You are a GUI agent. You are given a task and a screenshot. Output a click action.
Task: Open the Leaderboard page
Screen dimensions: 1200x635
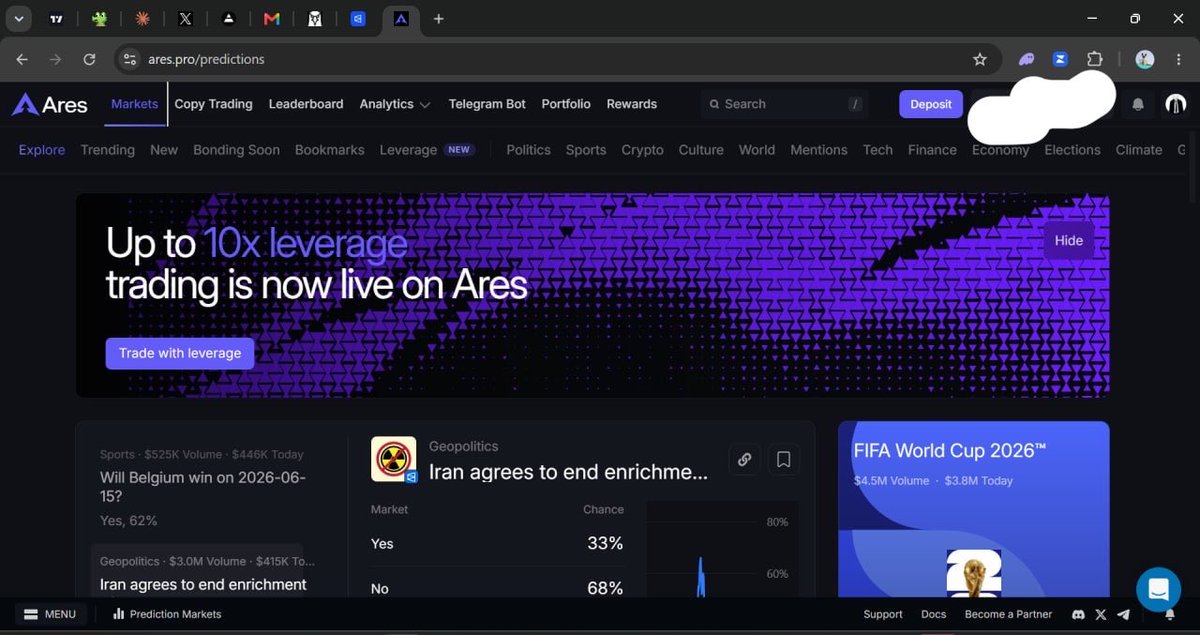(x=306, y=104)
